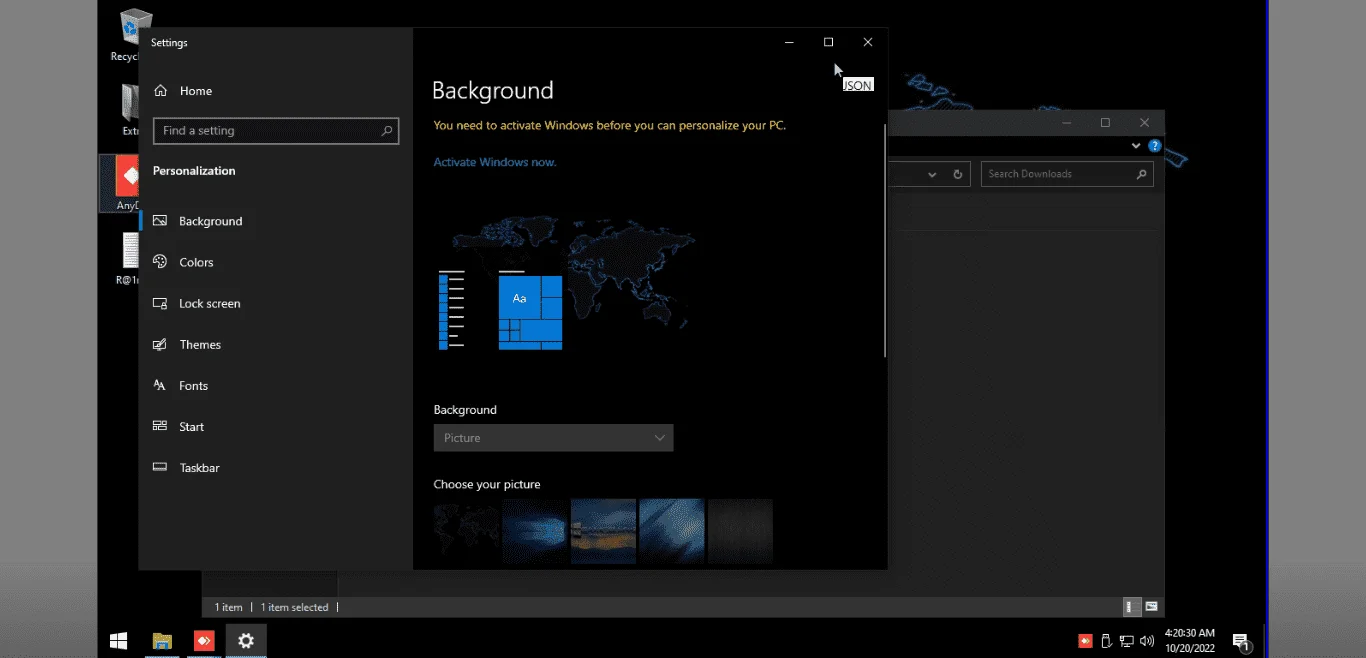Minimize the Settings window
Screen dimensions: 1366x658
789,42
